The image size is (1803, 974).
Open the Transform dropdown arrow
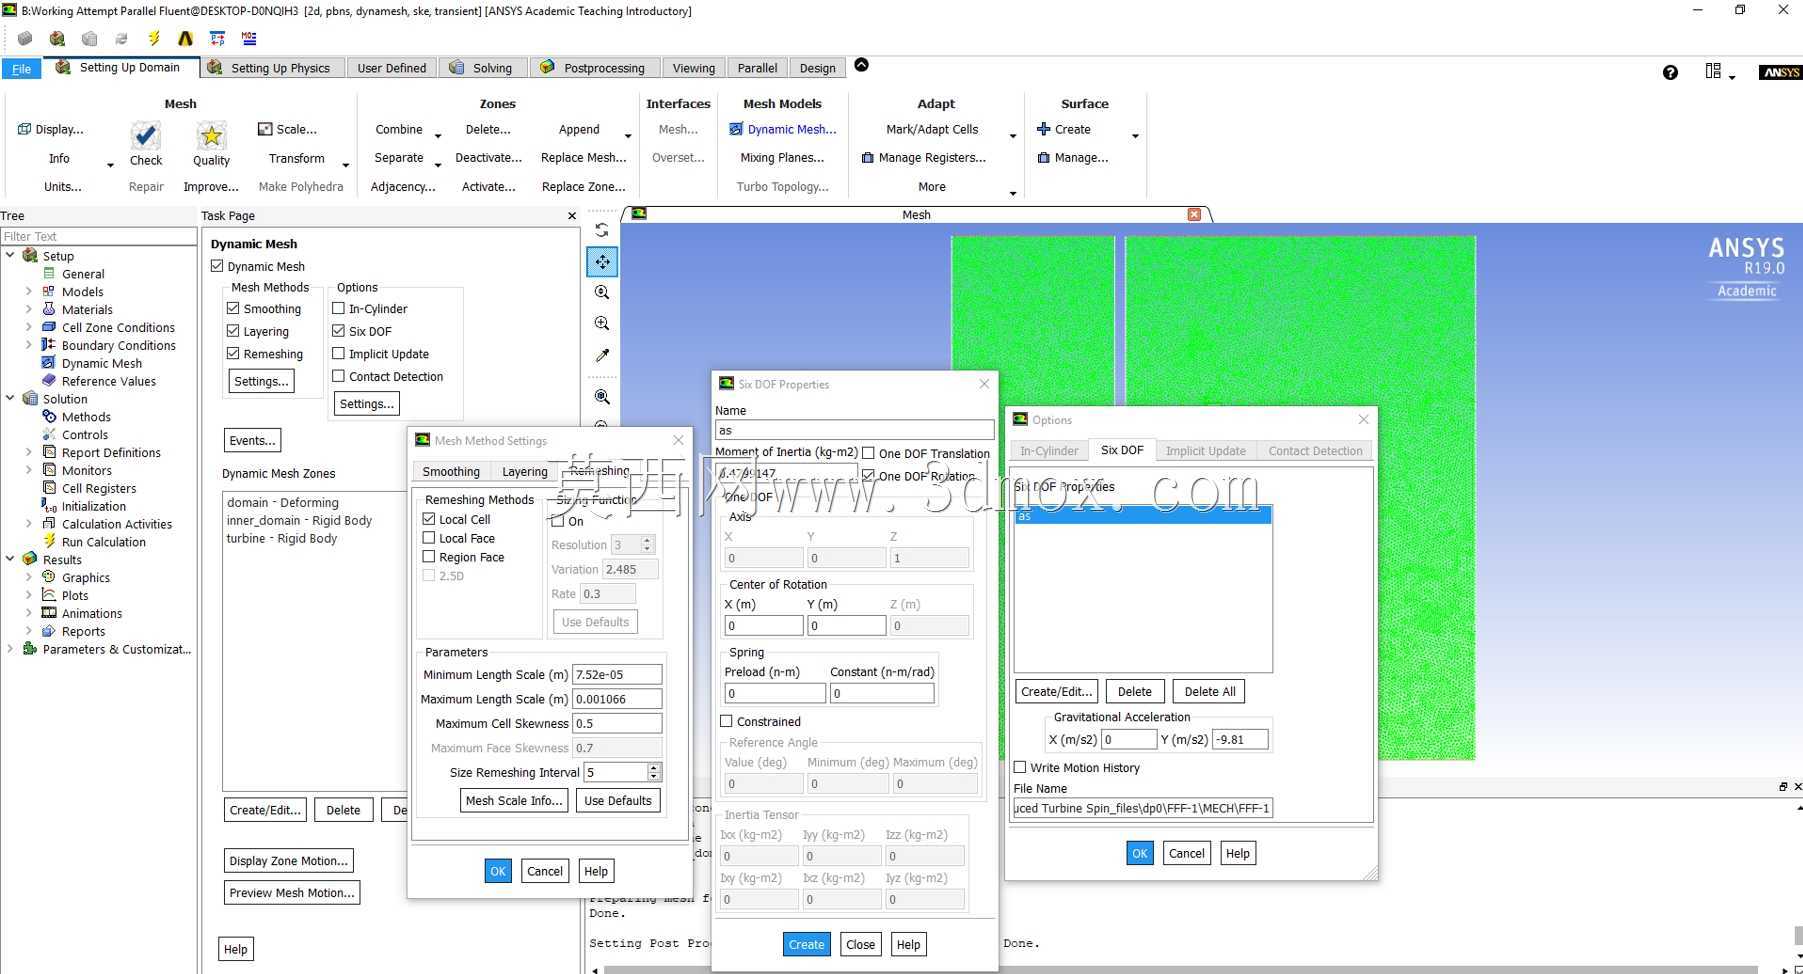(346, 165)
